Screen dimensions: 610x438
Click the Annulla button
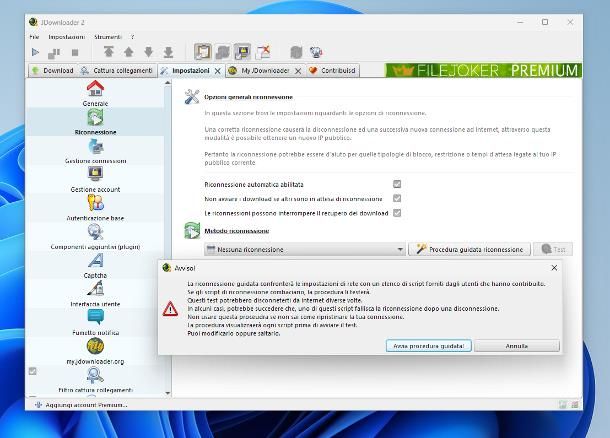tap(517, 346)
